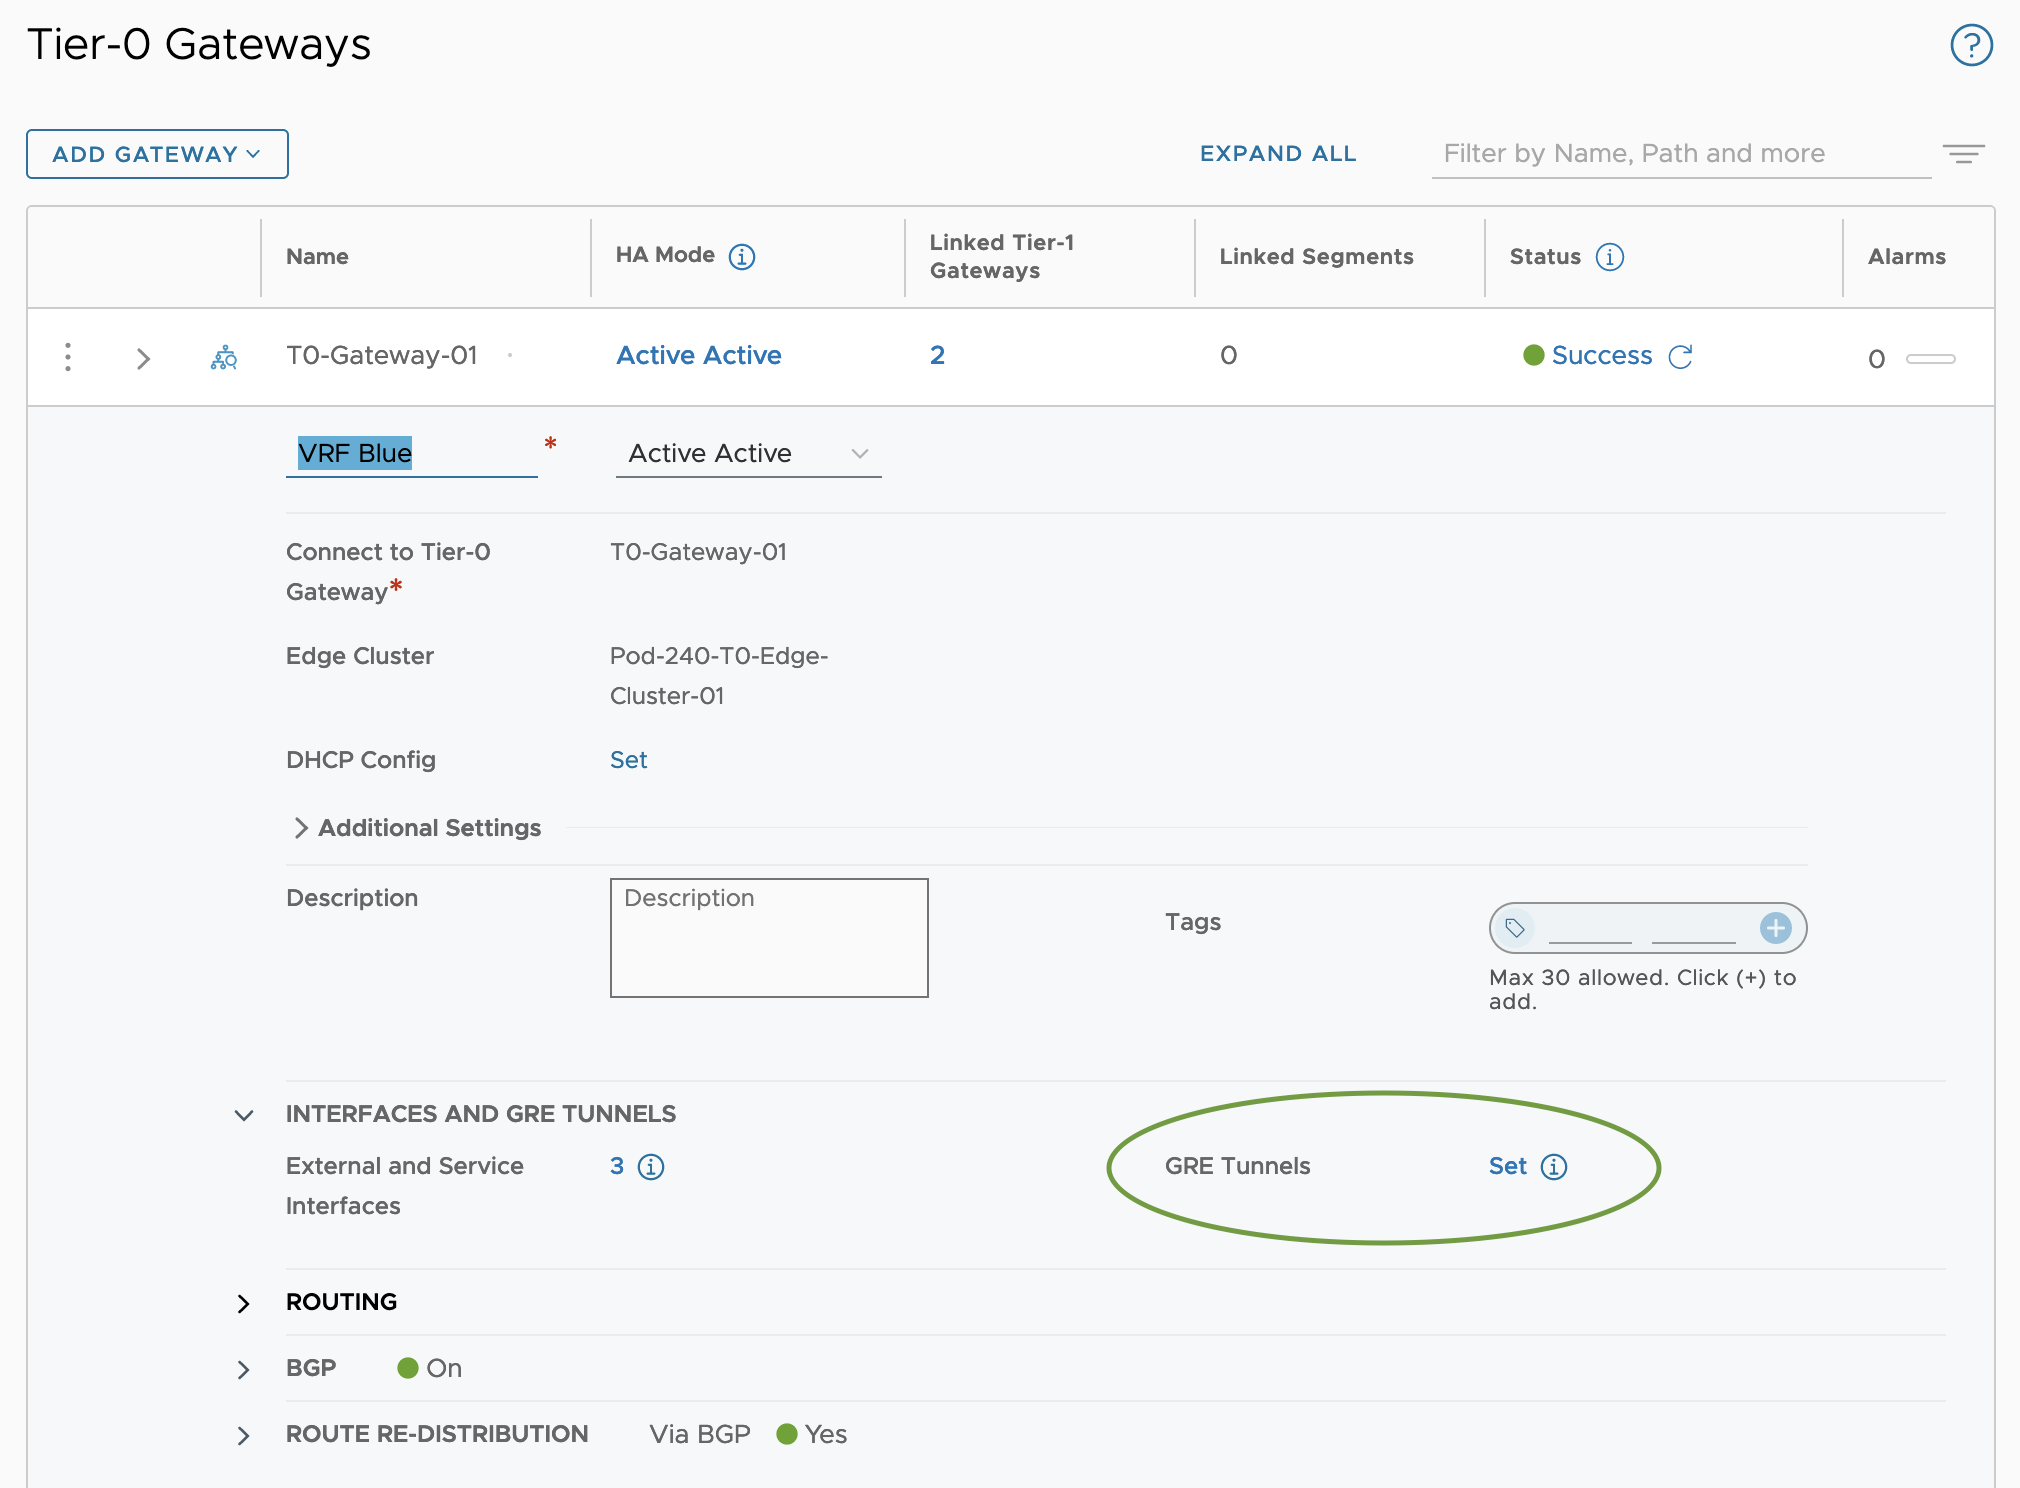
Task: Refresh the T0-Gateway-01 status
Action: point(1680,357)
